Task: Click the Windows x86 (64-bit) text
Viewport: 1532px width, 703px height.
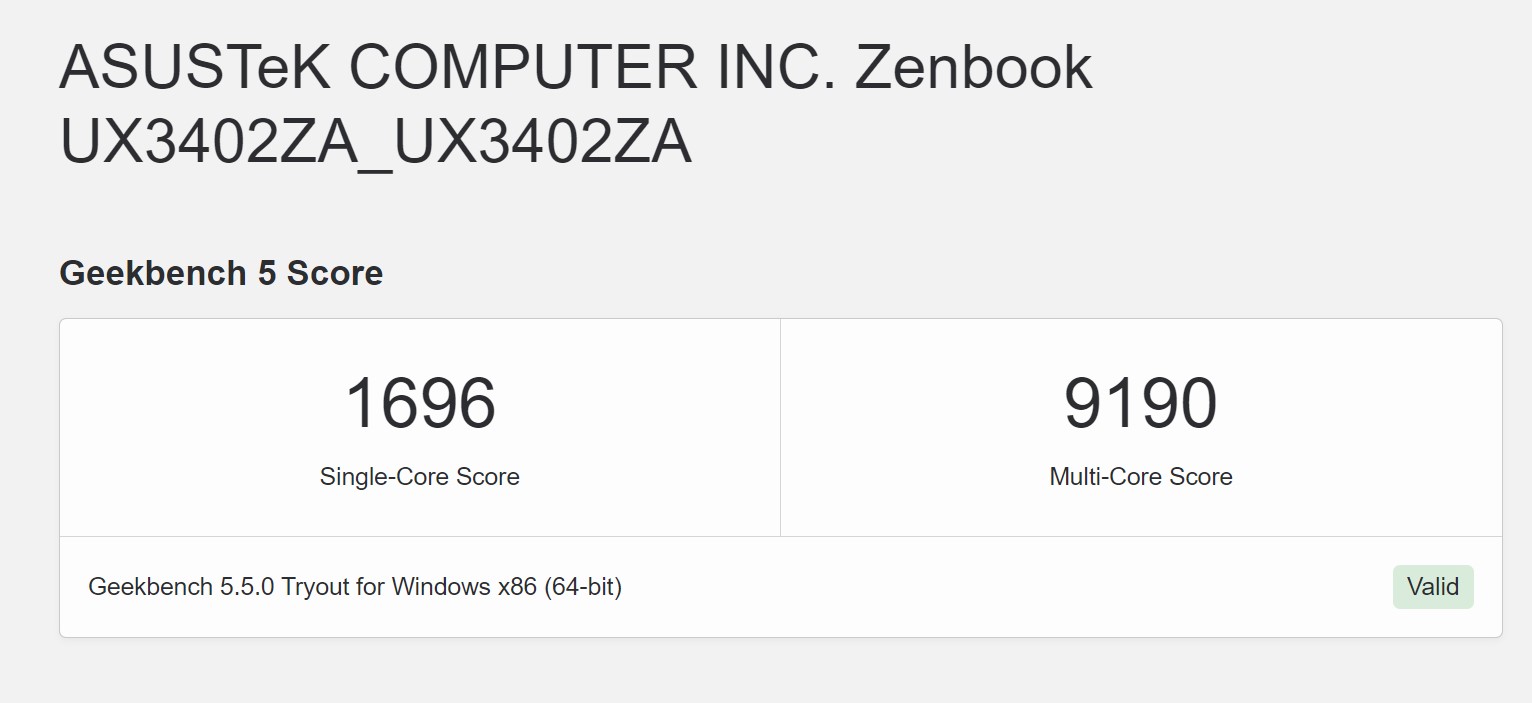Action: click(506, 587)
